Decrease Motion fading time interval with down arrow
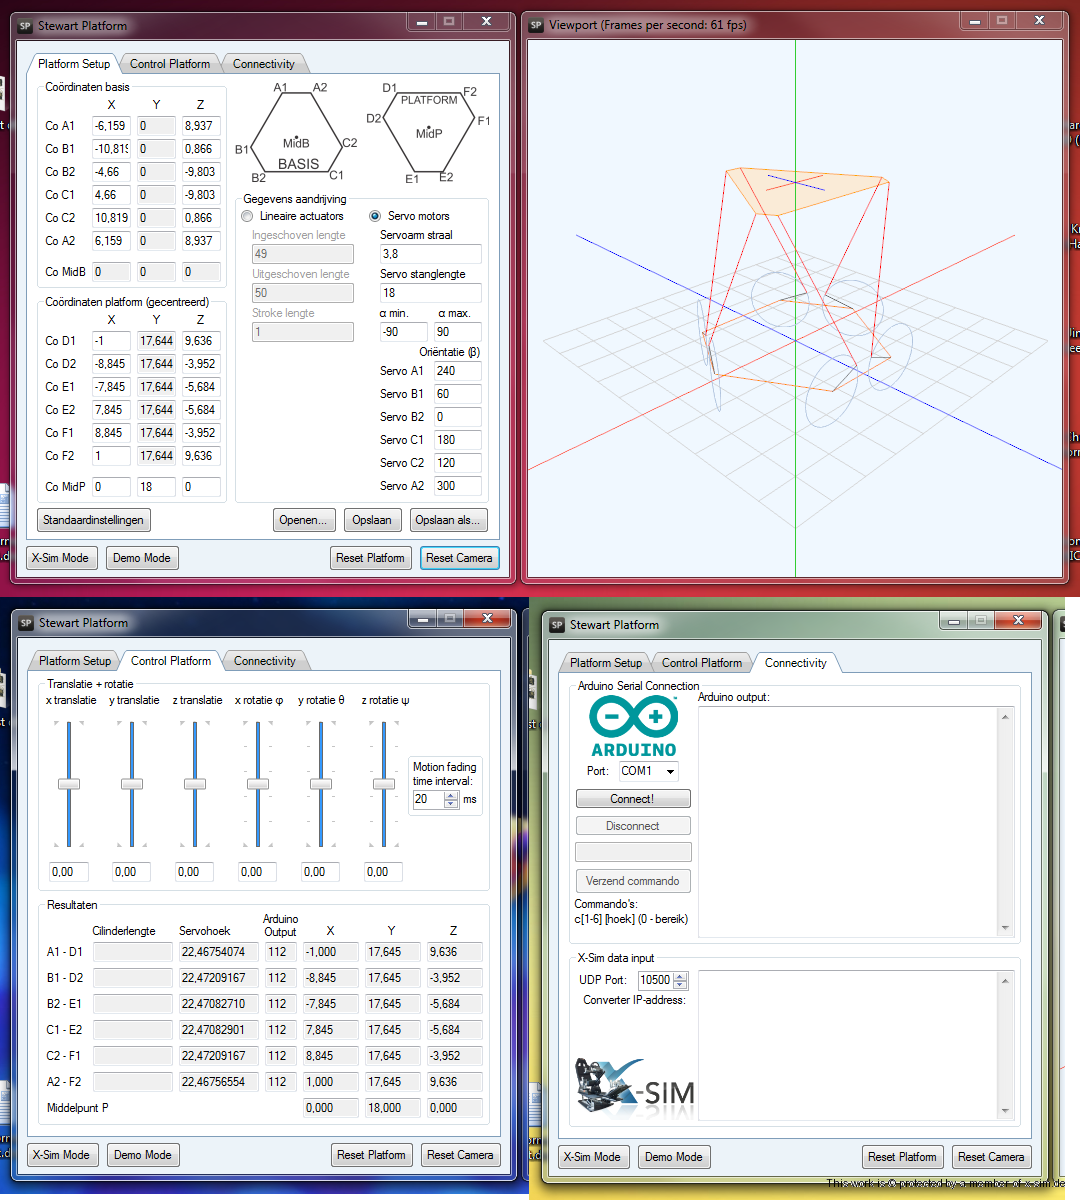 [451, 804]
